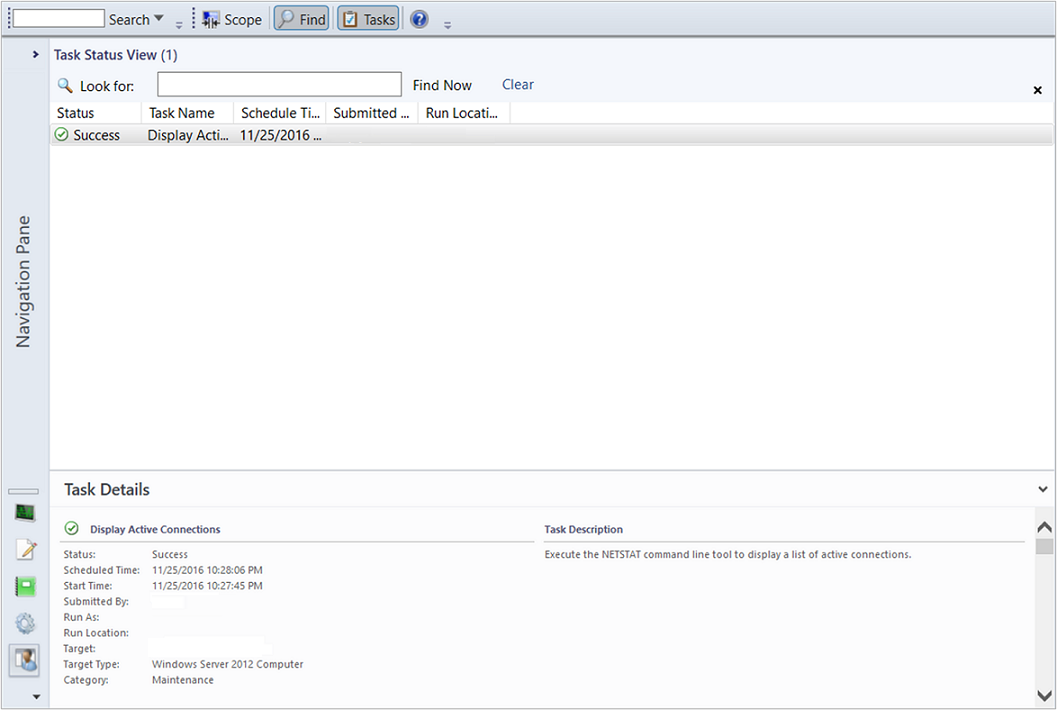Collapse the Task Details pane chevron

(1043, 490)
